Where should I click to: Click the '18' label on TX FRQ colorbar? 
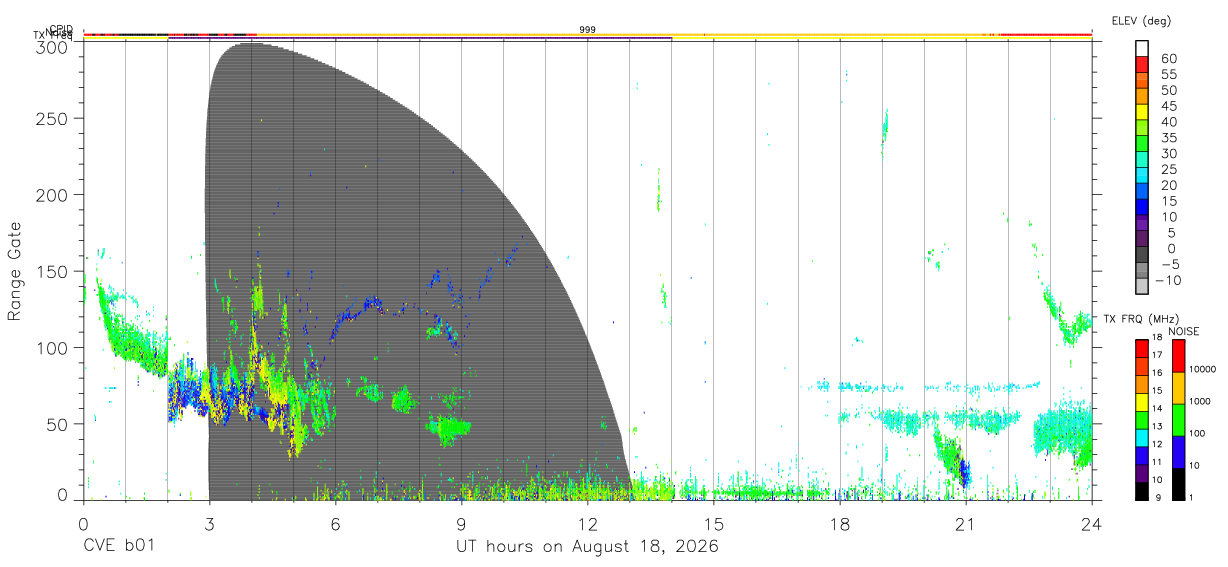click(x=1156, y=338)
